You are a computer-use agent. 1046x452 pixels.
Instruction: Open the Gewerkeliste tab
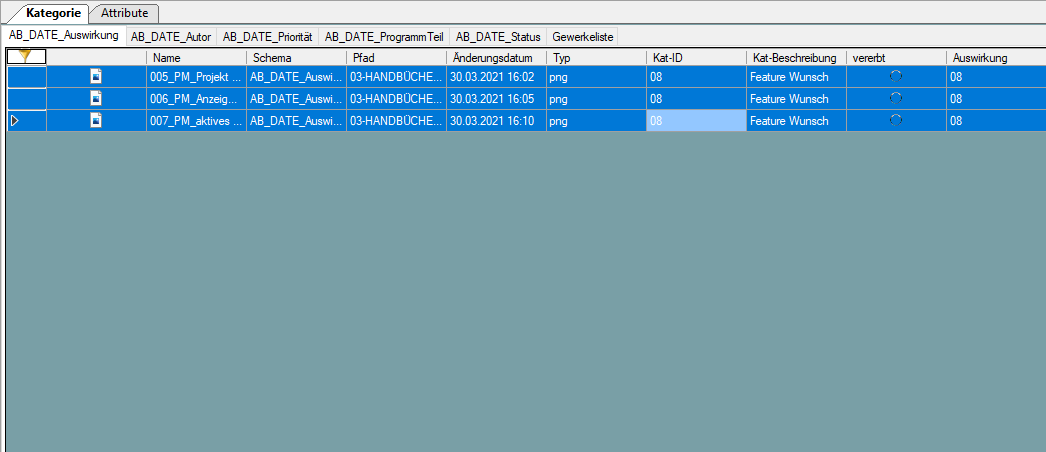[582, 37]
